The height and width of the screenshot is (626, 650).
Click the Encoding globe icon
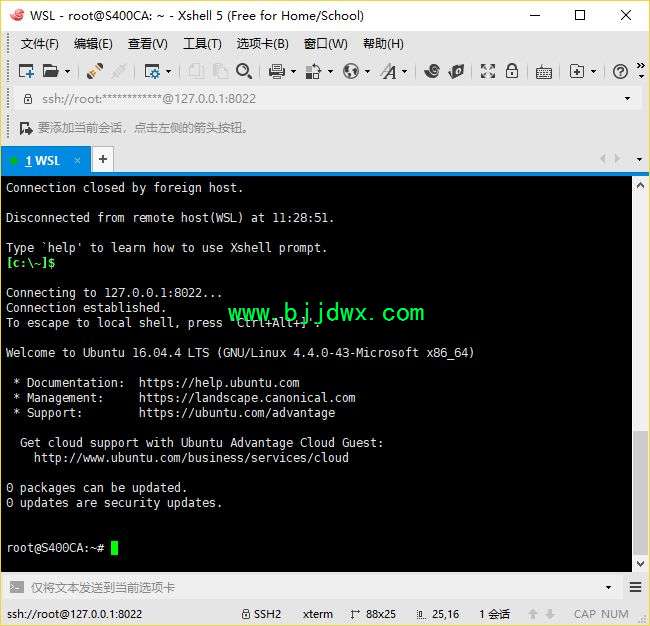coord(351,71)
